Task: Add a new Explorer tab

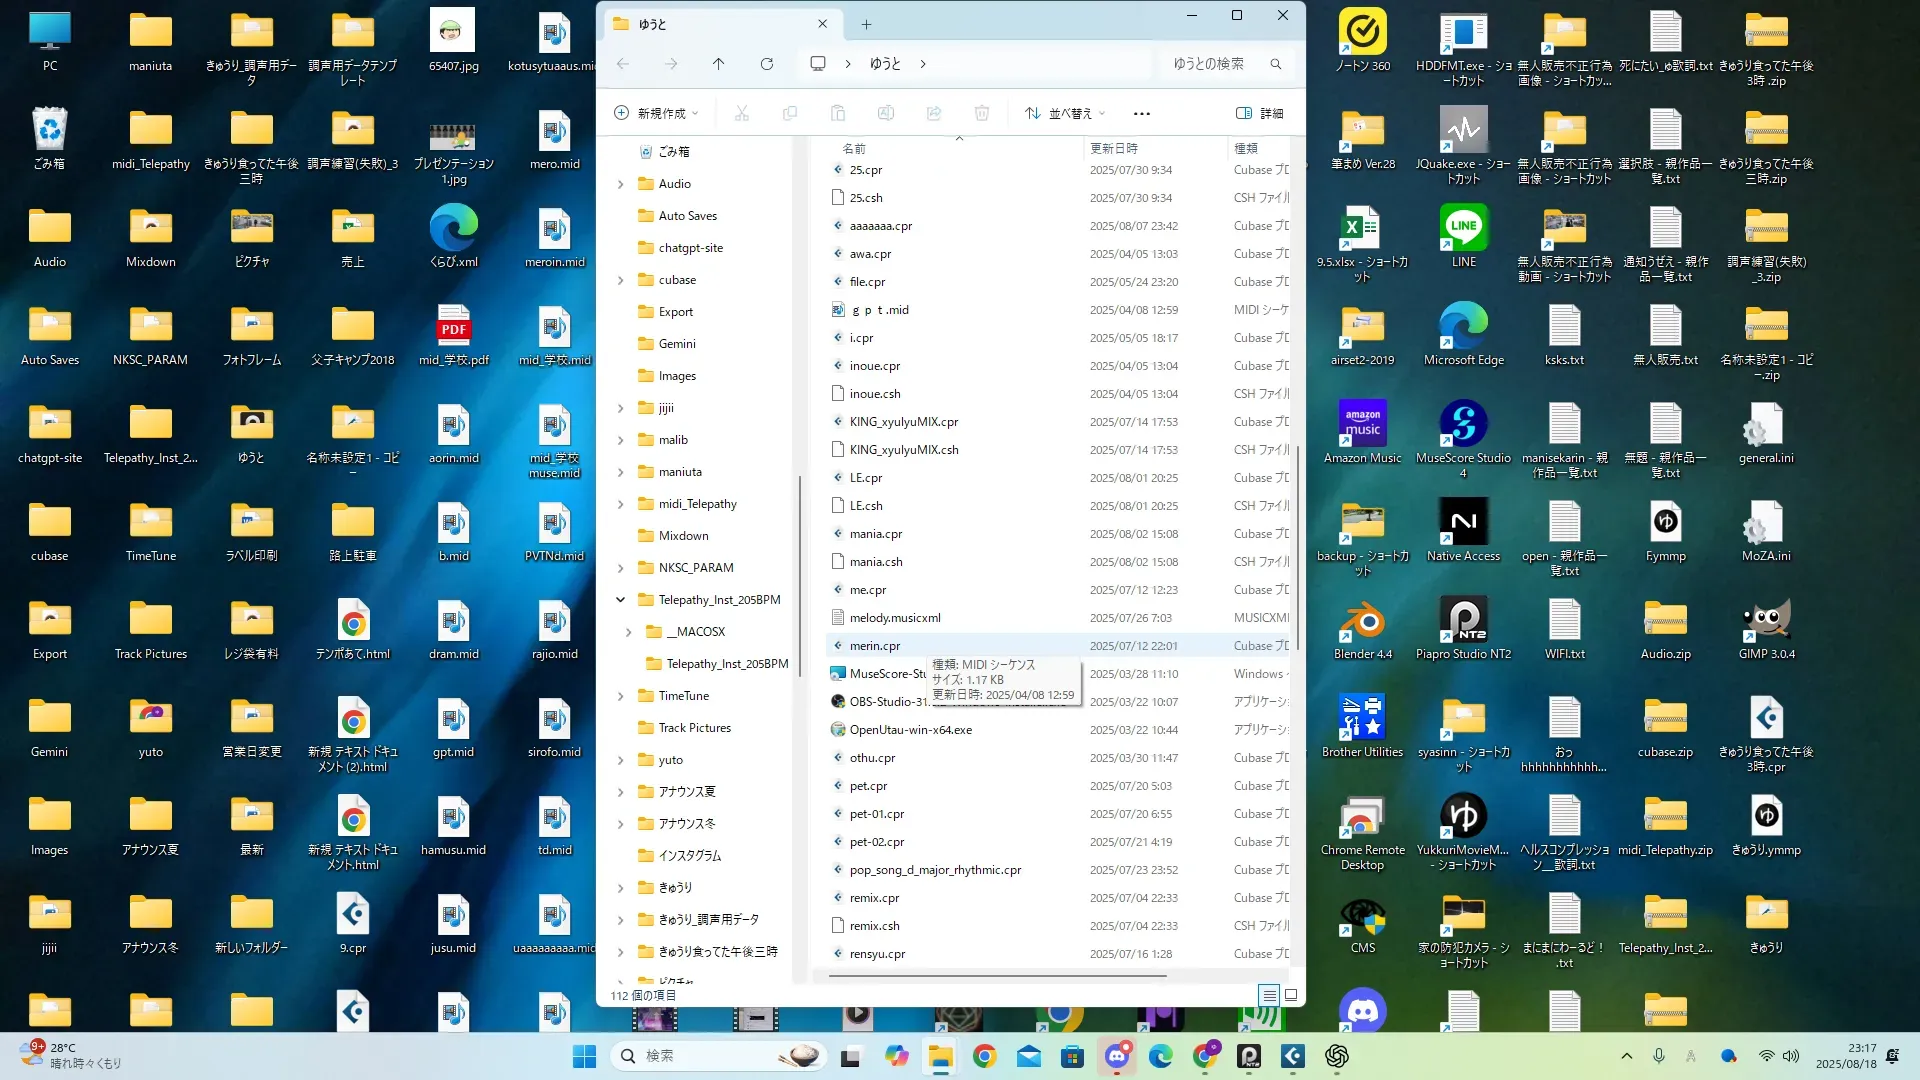Action: (x=866, y=24)
